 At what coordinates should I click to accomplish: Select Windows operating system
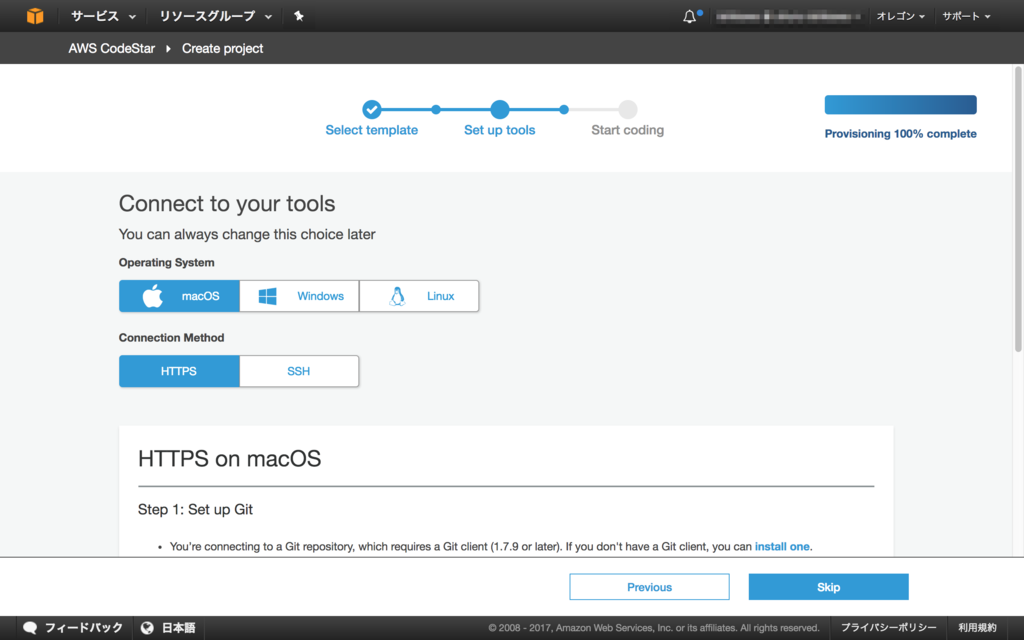click(x=299, y=296)
